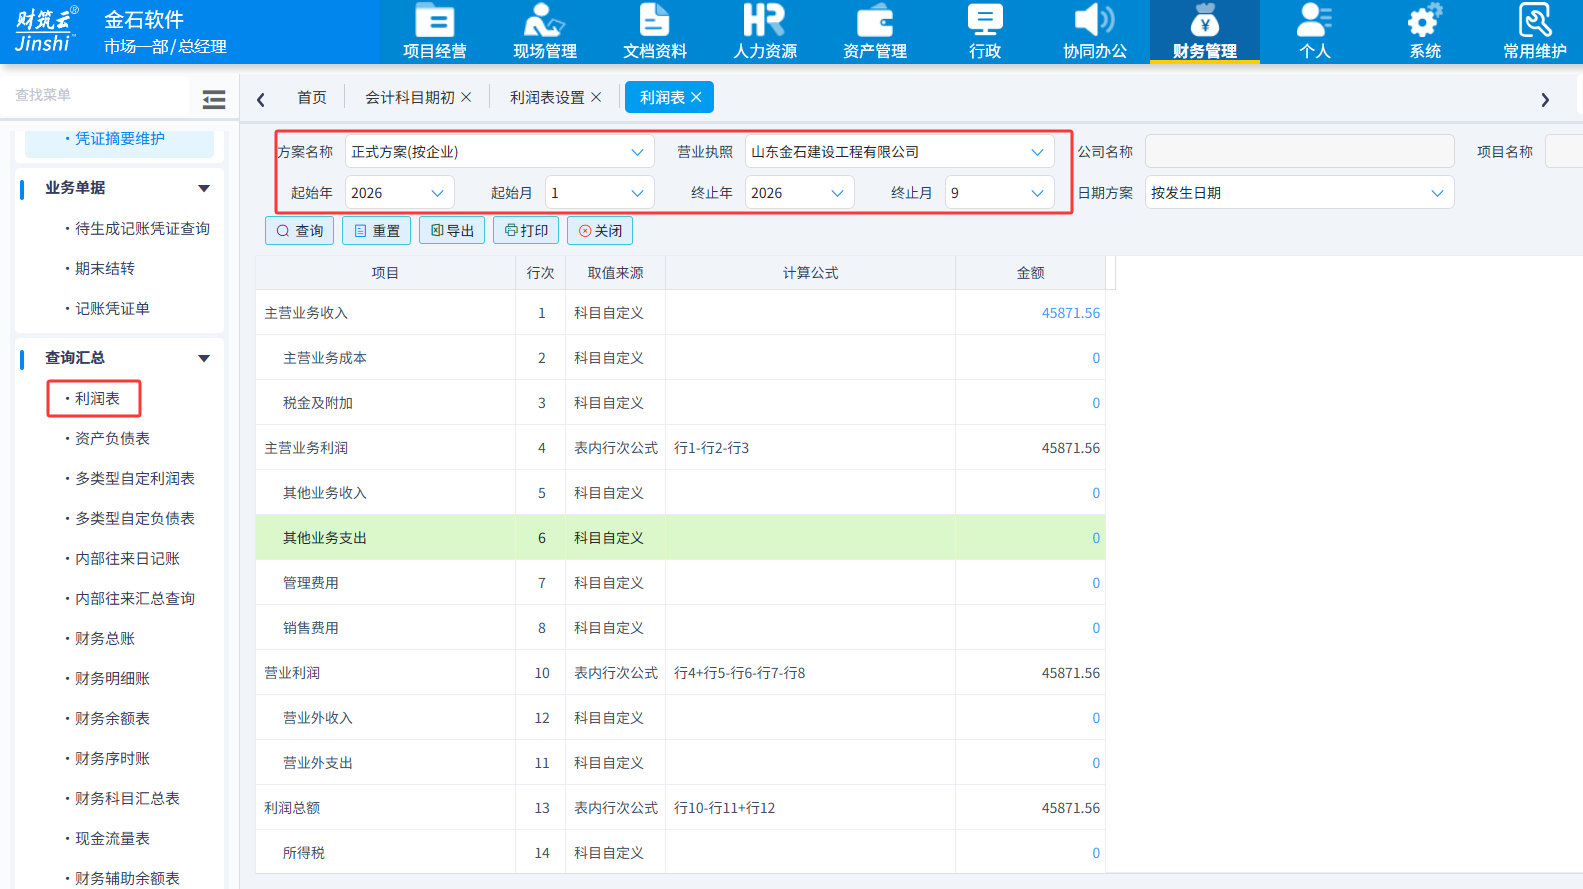
Task: Open the 系统 gear icon
Action: point(1424,31)
